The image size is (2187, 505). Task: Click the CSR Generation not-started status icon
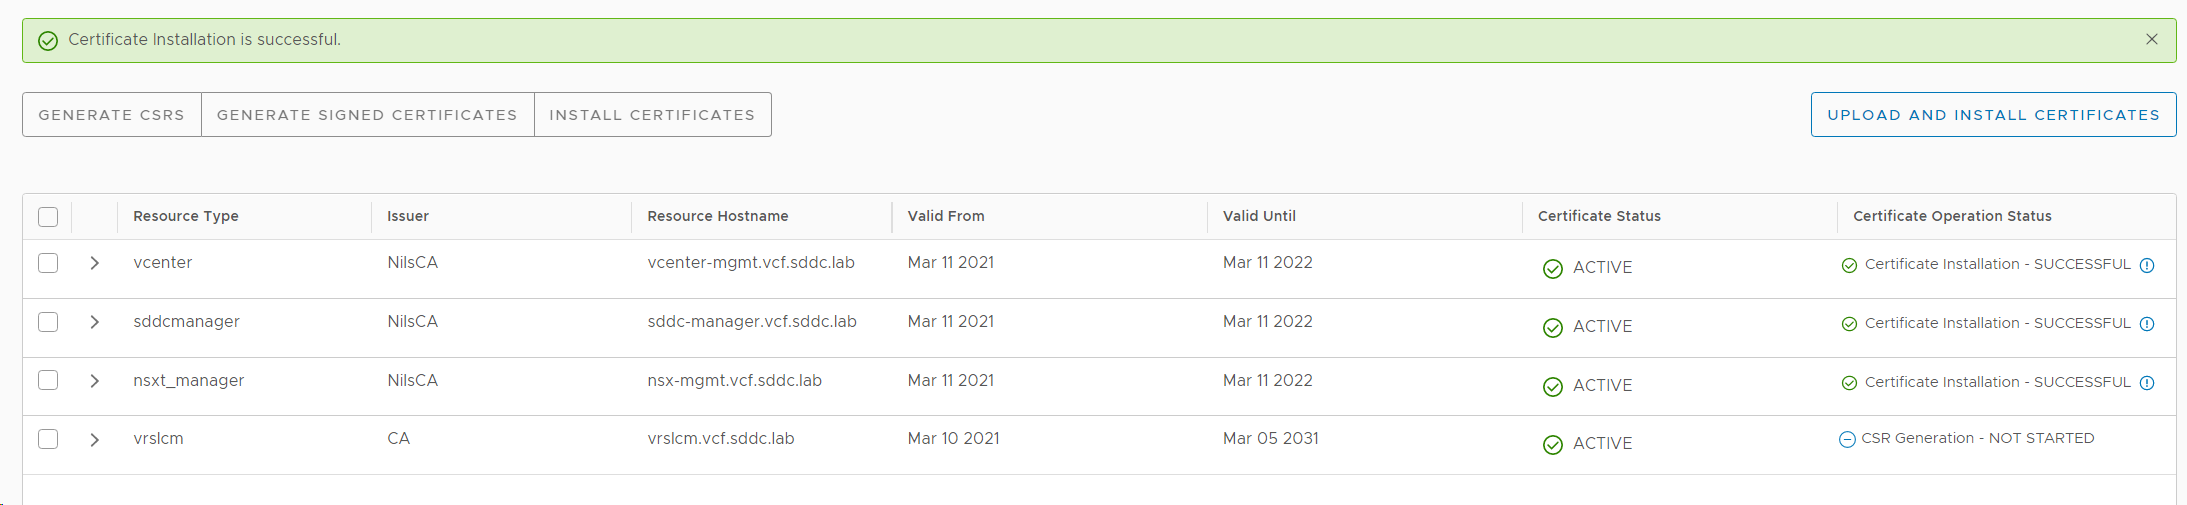[1847, 439]
